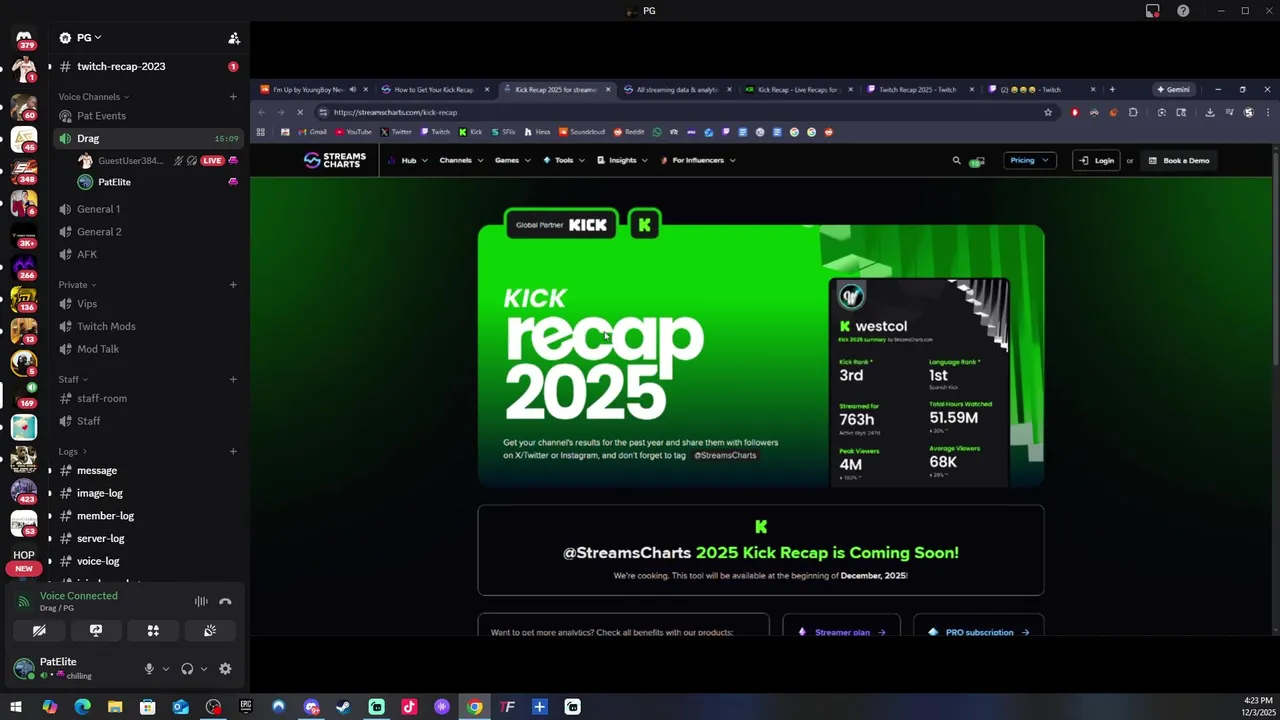The height and width of the screenshot is (720, 1280).
Task: Open Discord User Settings gear
Action: point(225,669)
